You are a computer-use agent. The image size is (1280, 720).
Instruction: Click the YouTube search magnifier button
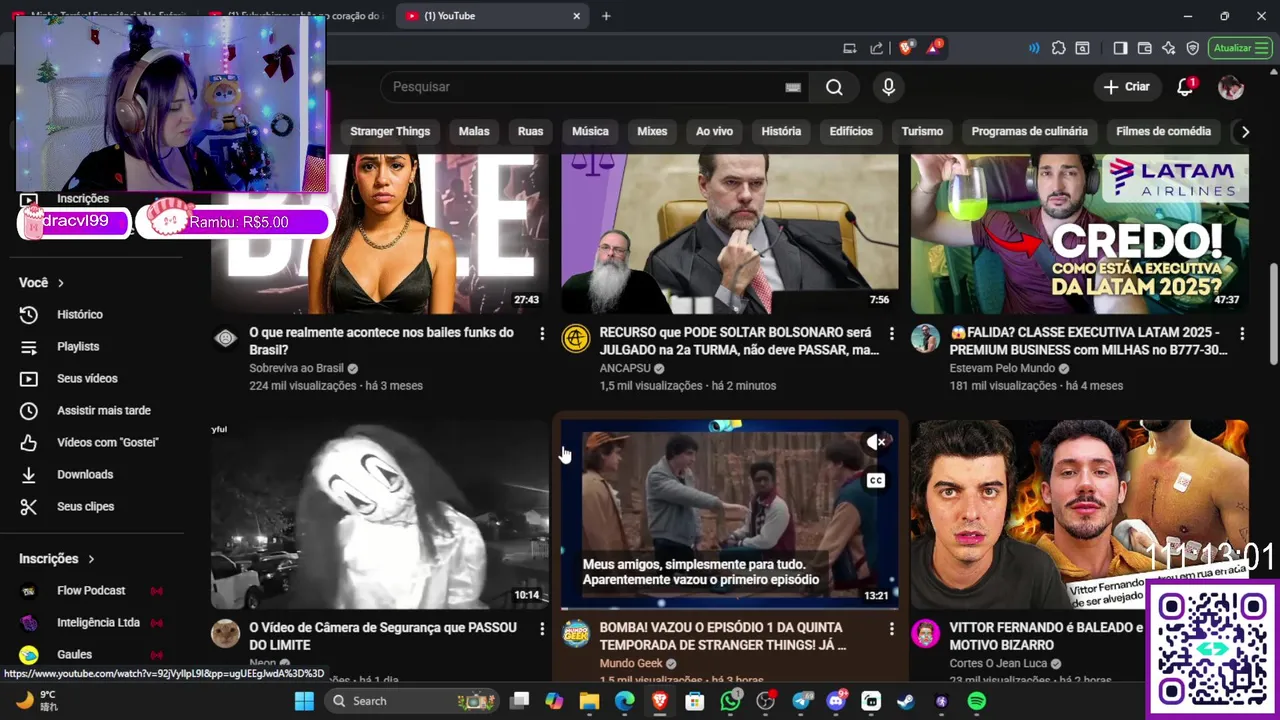(x=834, y=87)
